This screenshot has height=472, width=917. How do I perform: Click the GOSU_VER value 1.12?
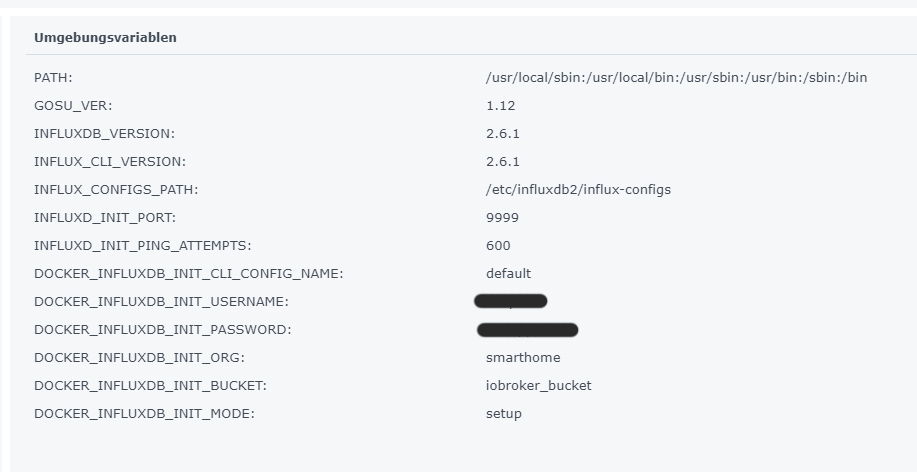501,106
